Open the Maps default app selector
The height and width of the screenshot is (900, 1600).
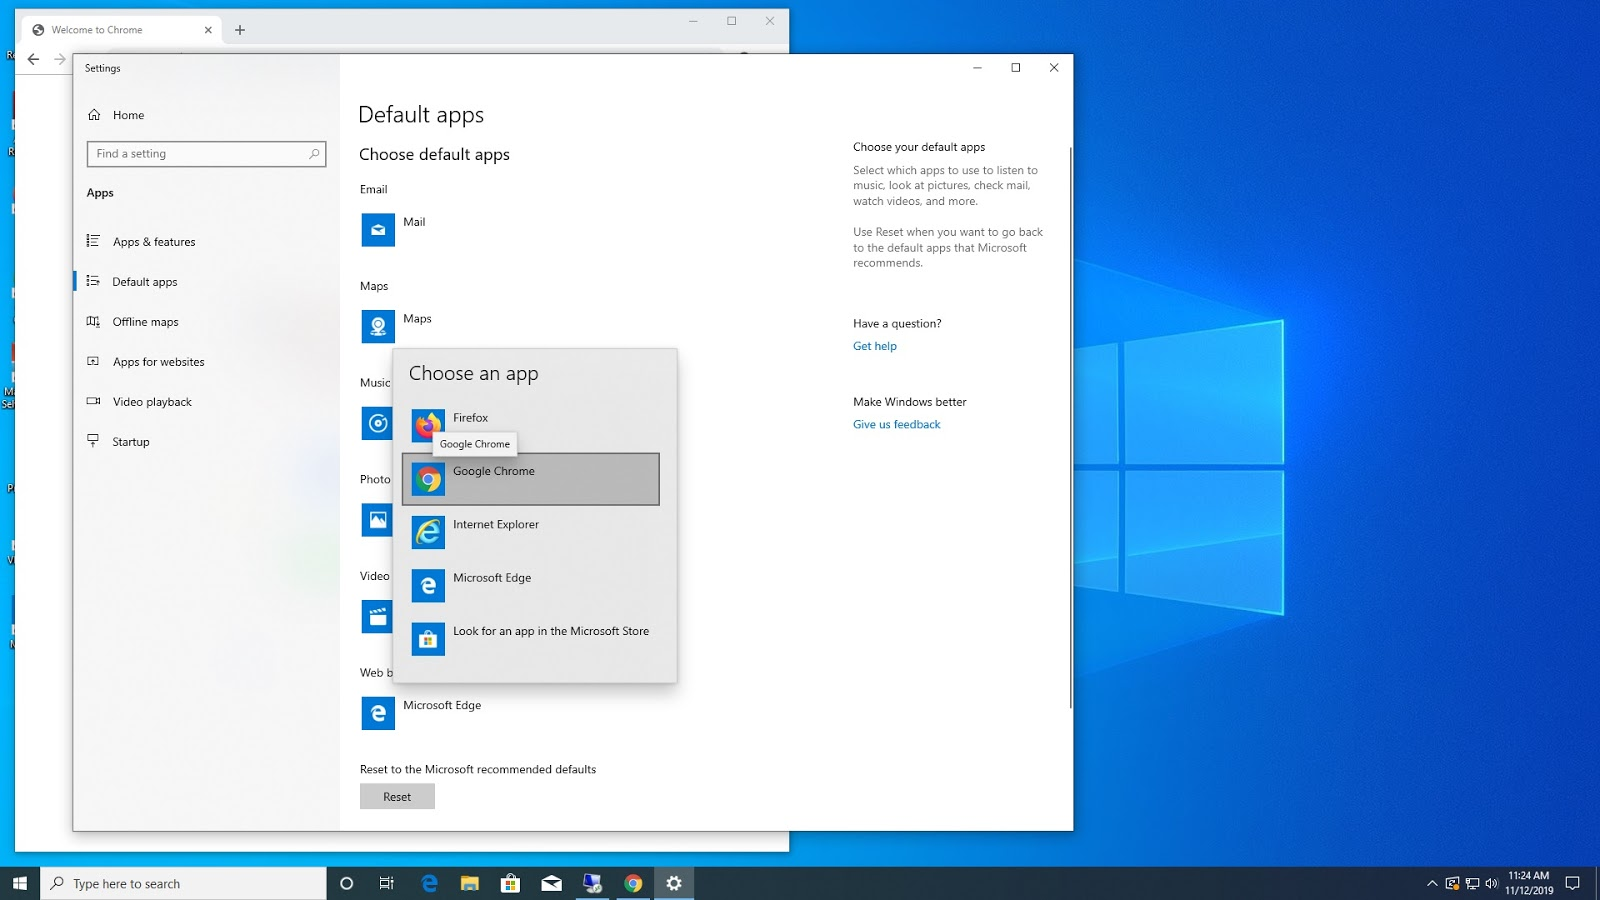pos(397,326)
